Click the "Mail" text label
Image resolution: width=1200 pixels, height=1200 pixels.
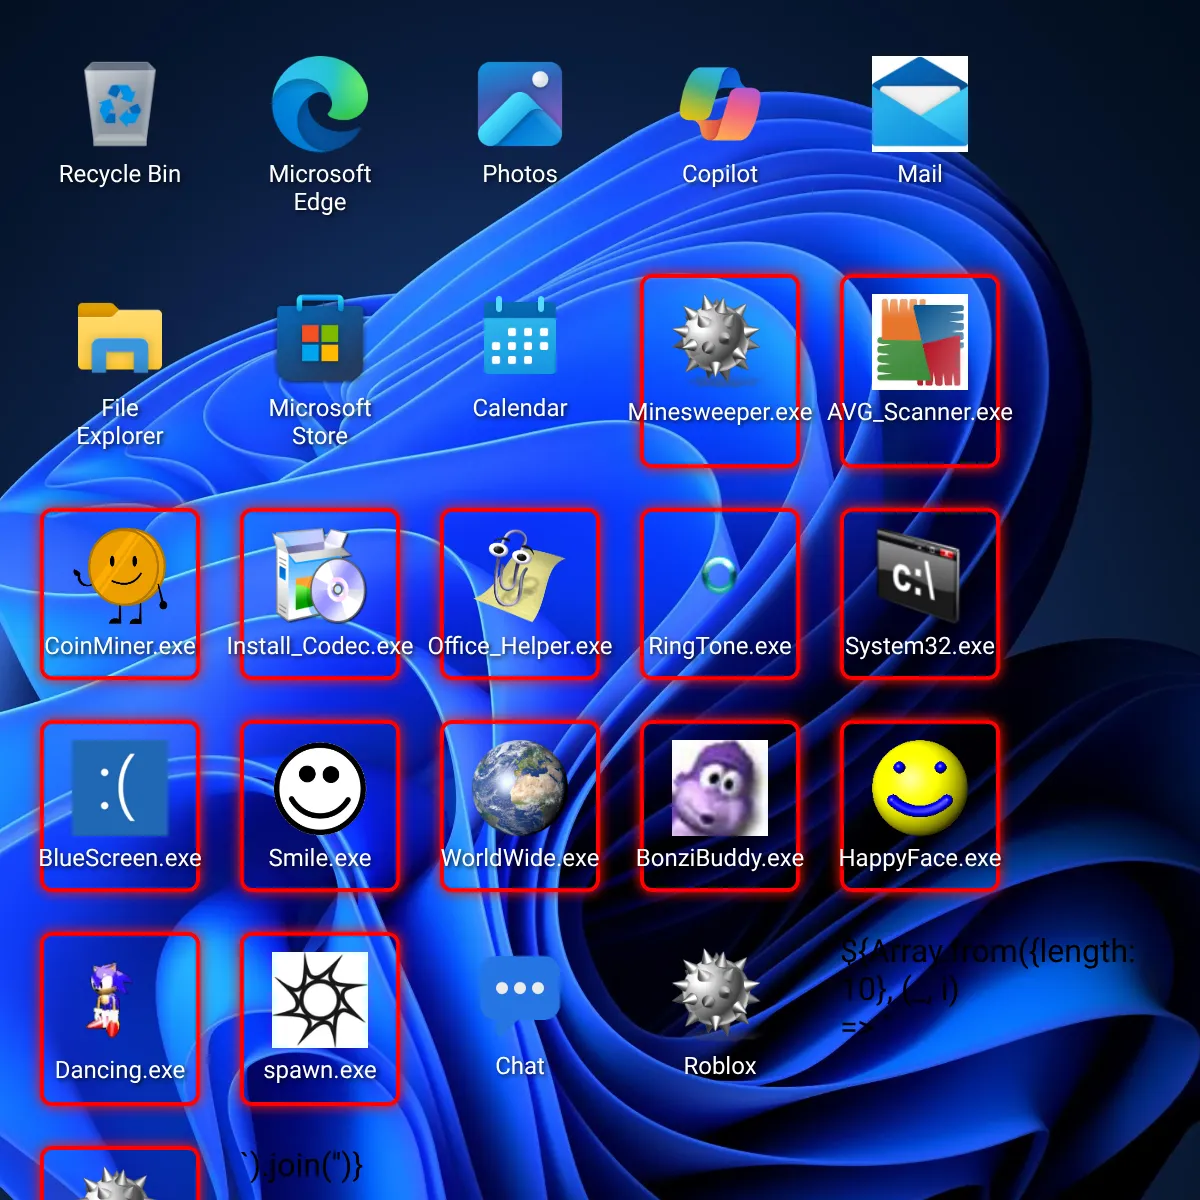(920, 174)
